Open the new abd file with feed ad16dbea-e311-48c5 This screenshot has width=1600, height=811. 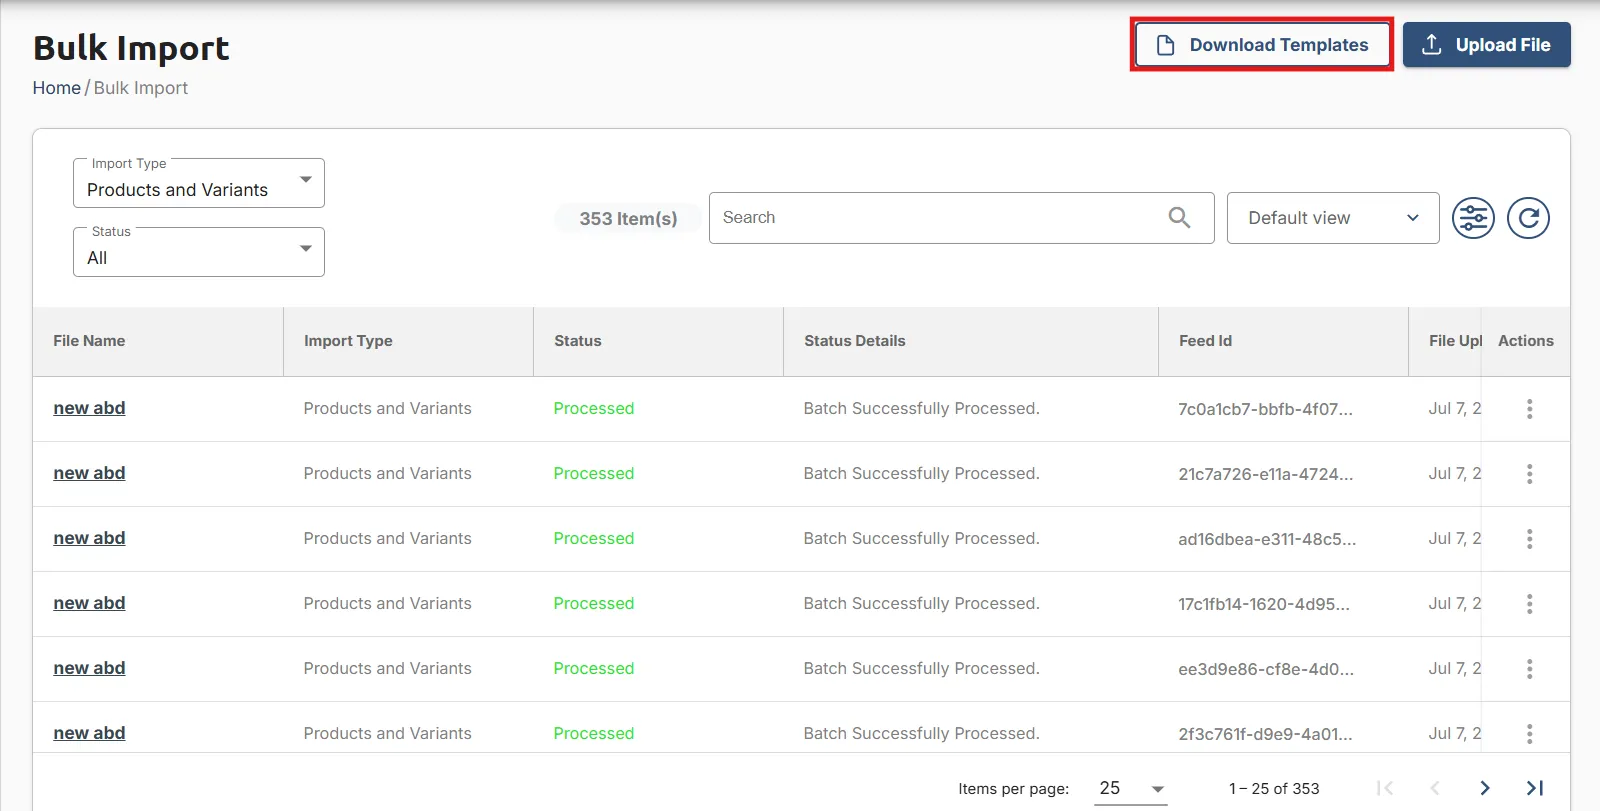89,538
